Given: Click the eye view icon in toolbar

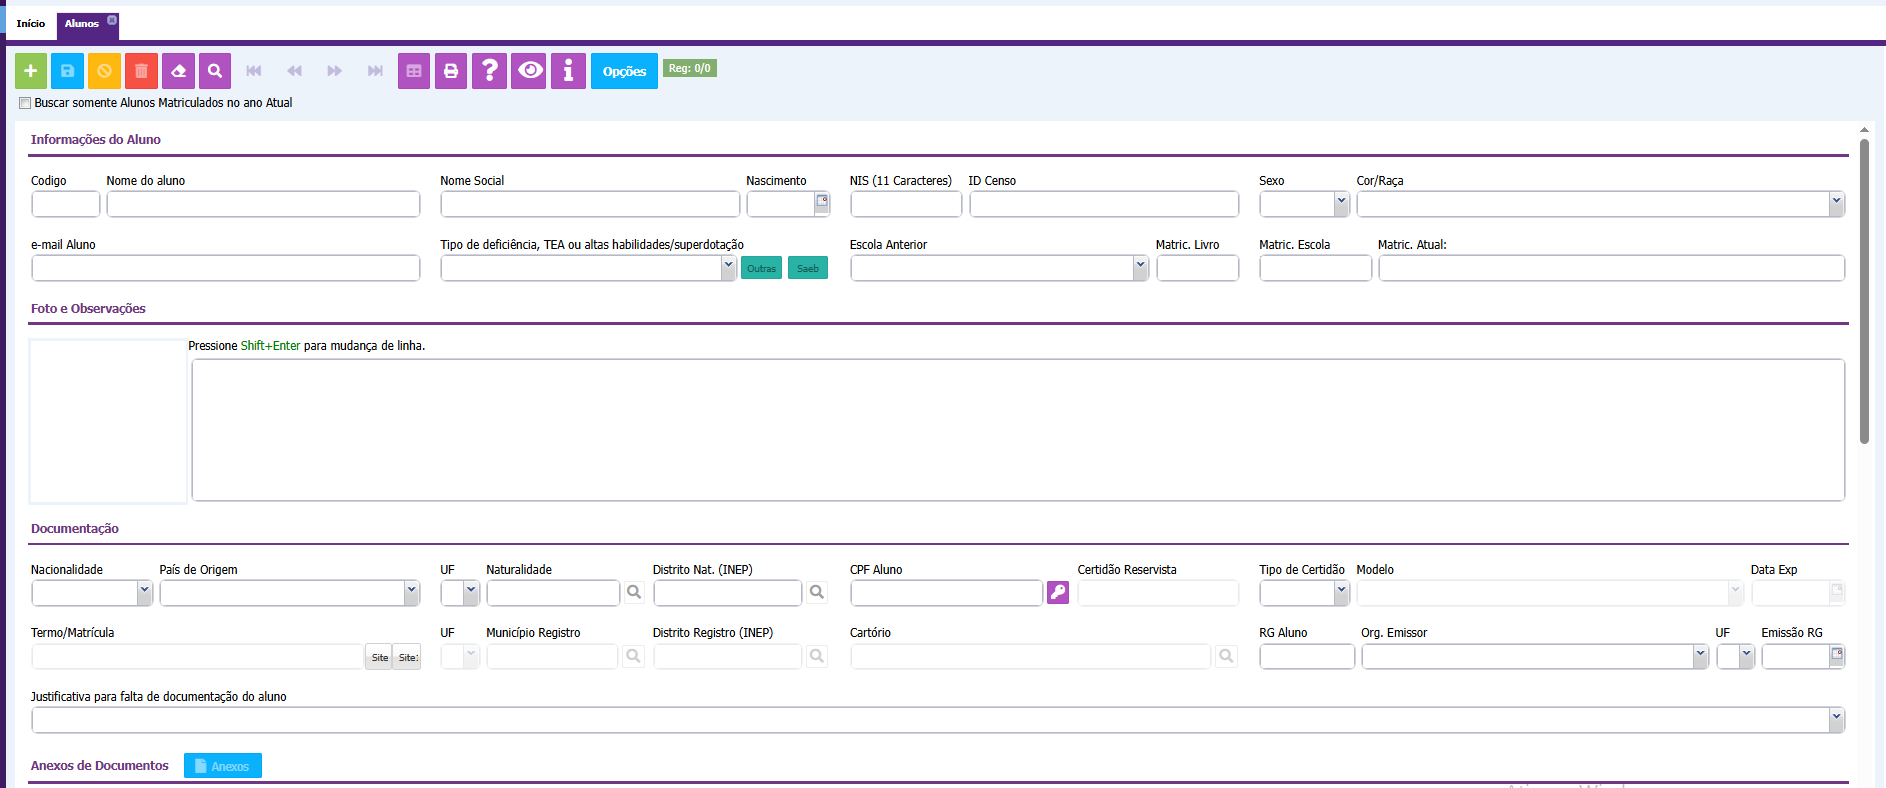Looking at the screenshot, I should (529, 71).
